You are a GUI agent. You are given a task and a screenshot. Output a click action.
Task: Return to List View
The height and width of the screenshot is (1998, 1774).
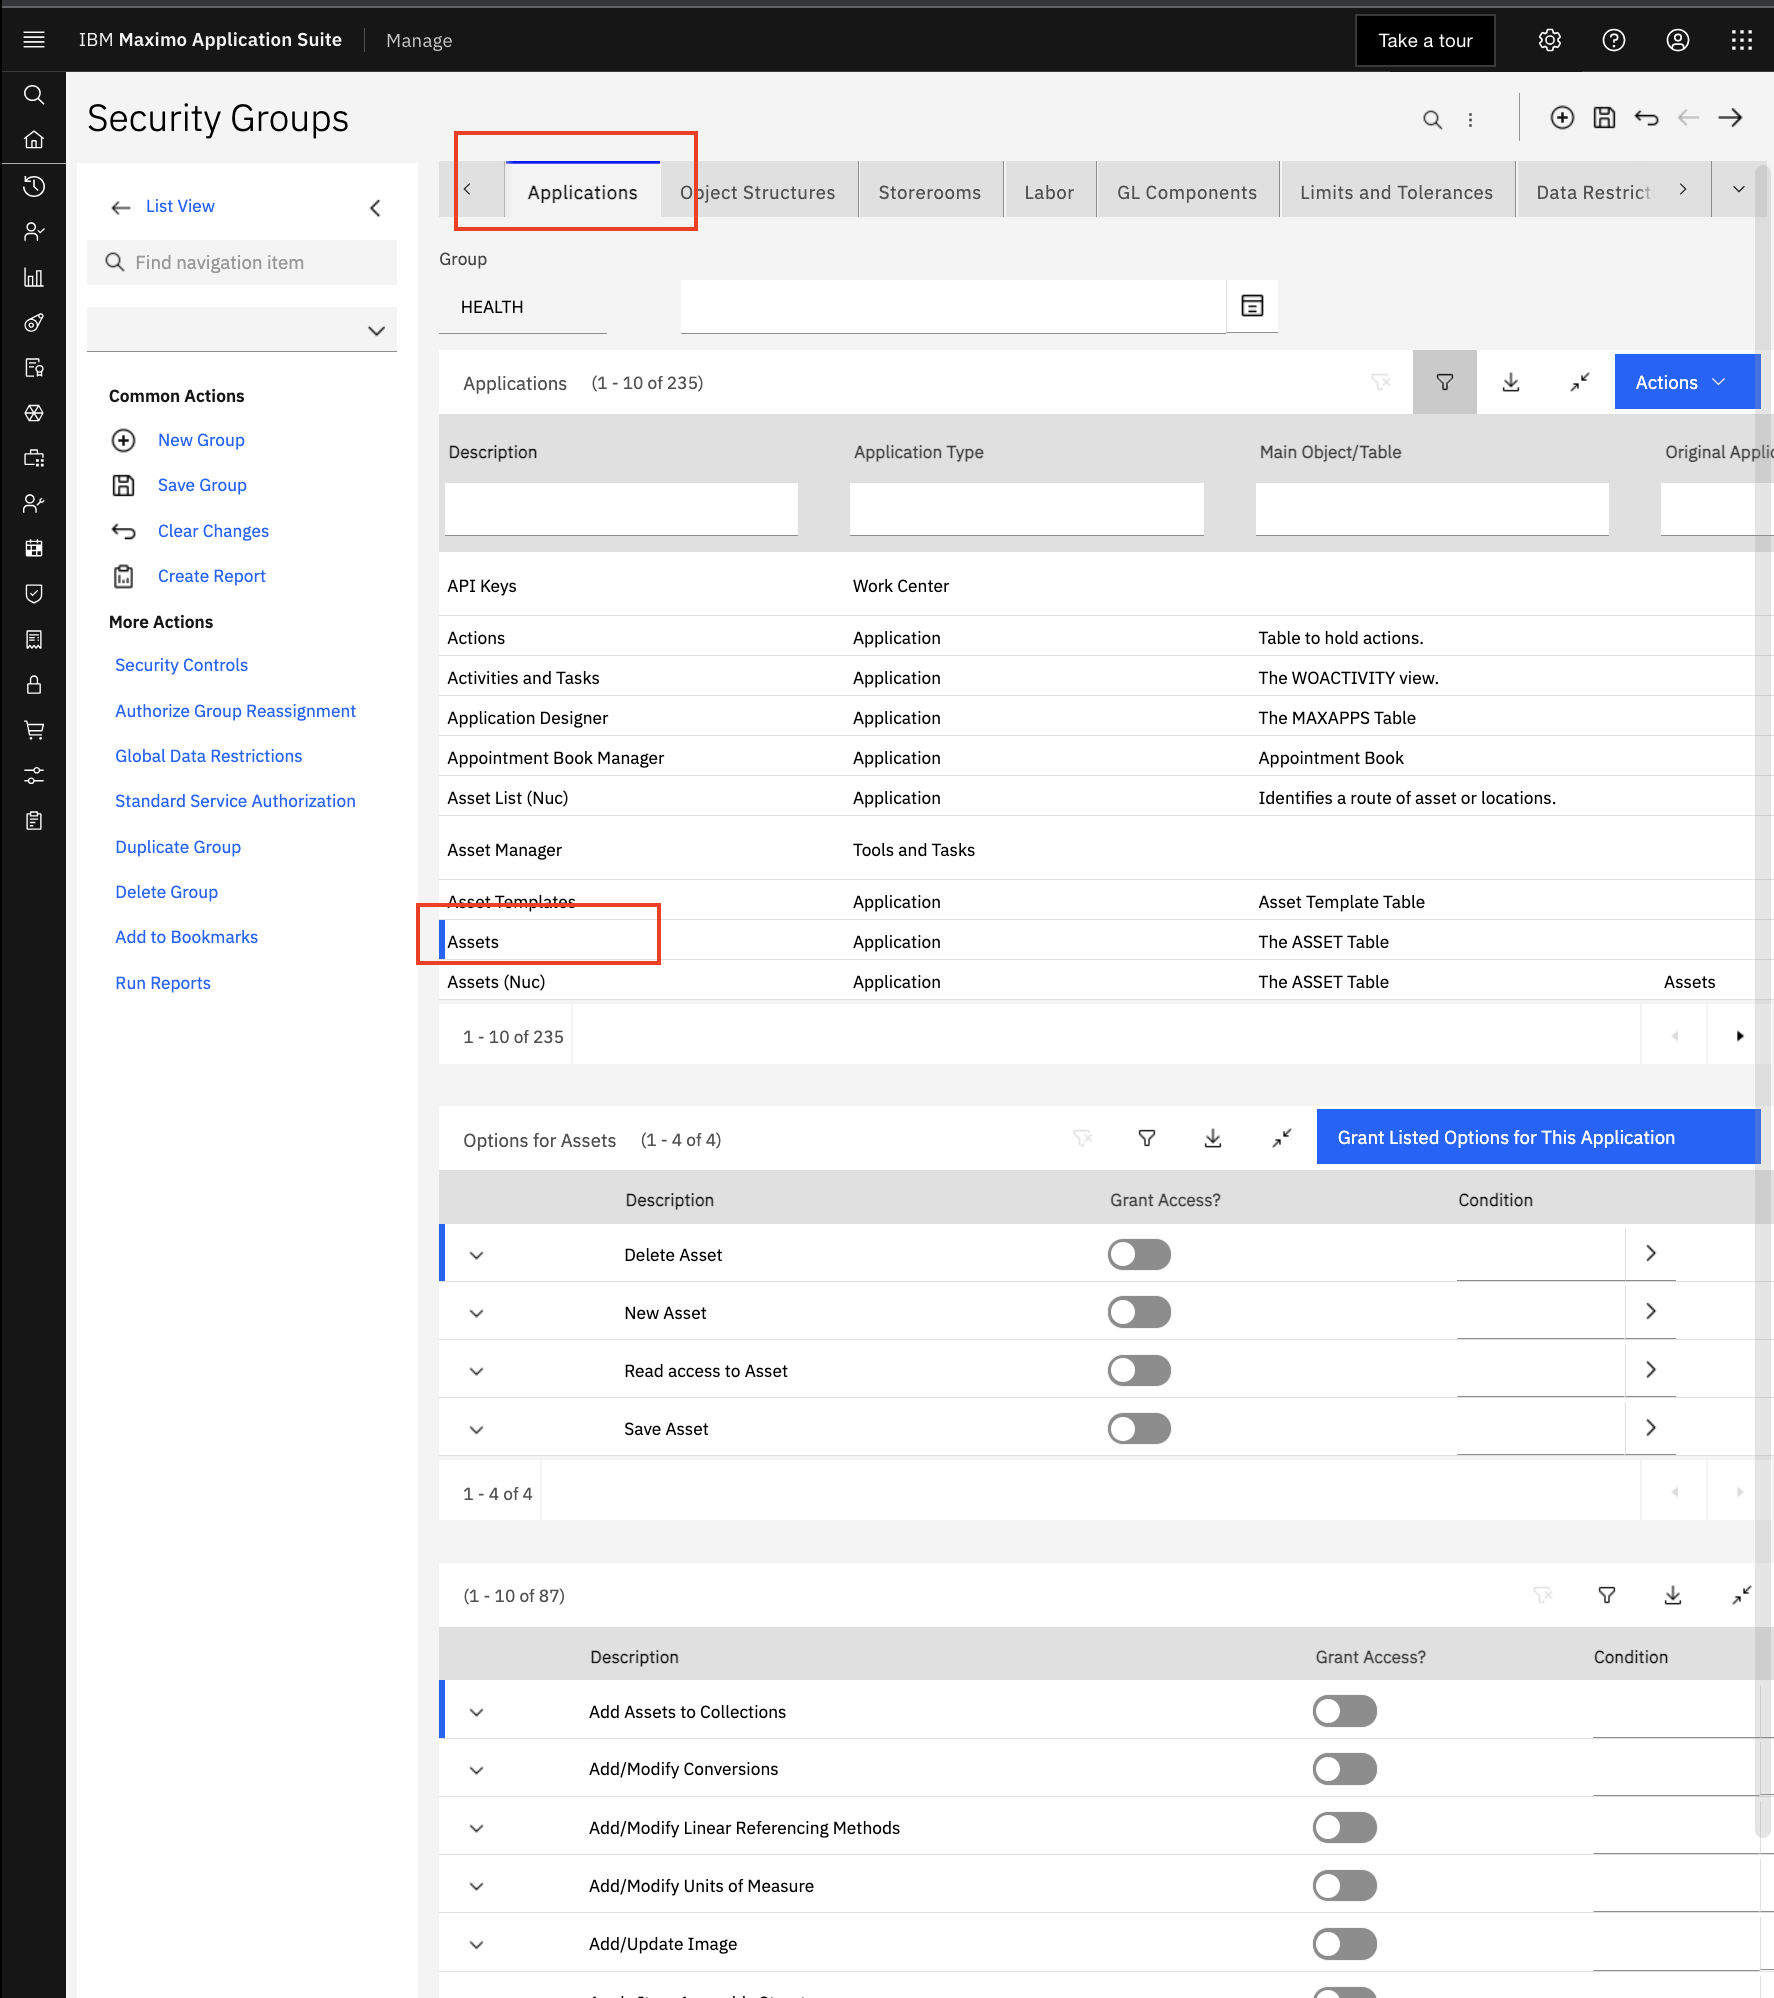(x=180, y=206)
